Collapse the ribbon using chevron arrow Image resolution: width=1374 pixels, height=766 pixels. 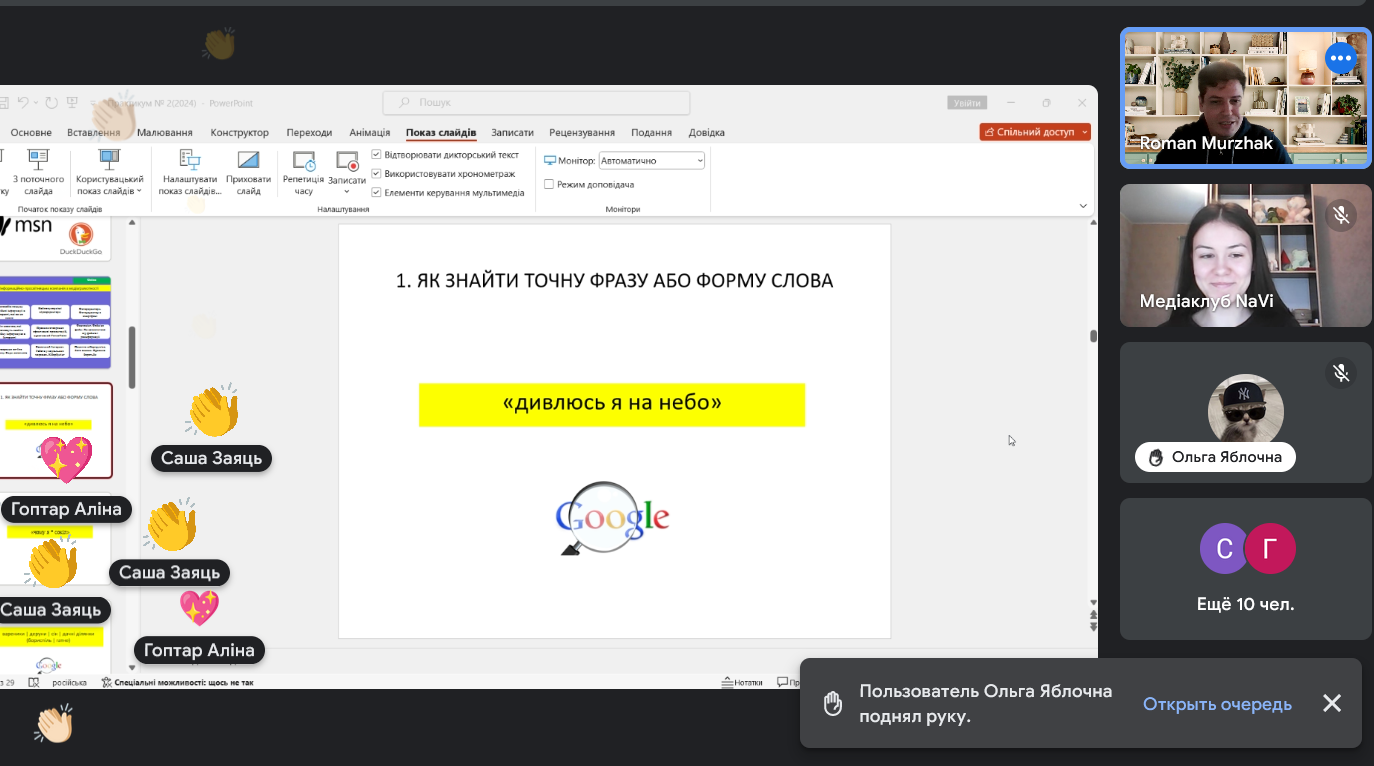pos(1083,206)
